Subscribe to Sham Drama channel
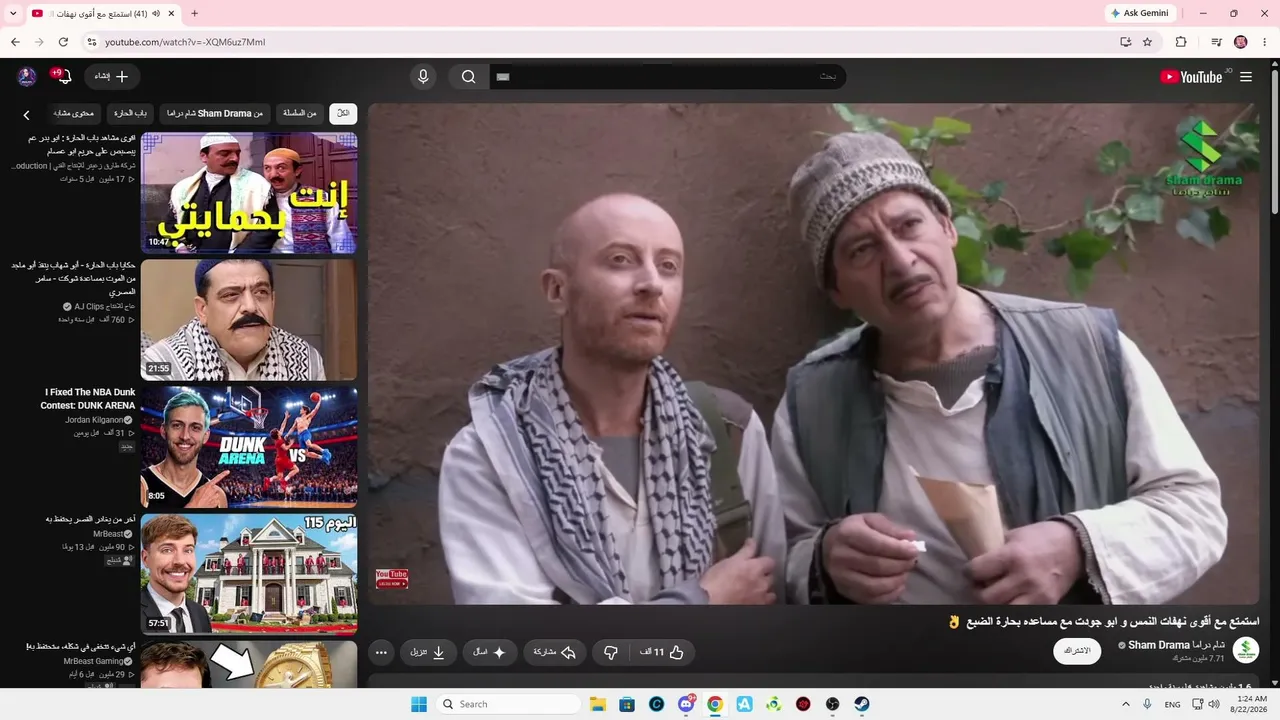The image size is (1280, 720). click(x=1077, y=651)
